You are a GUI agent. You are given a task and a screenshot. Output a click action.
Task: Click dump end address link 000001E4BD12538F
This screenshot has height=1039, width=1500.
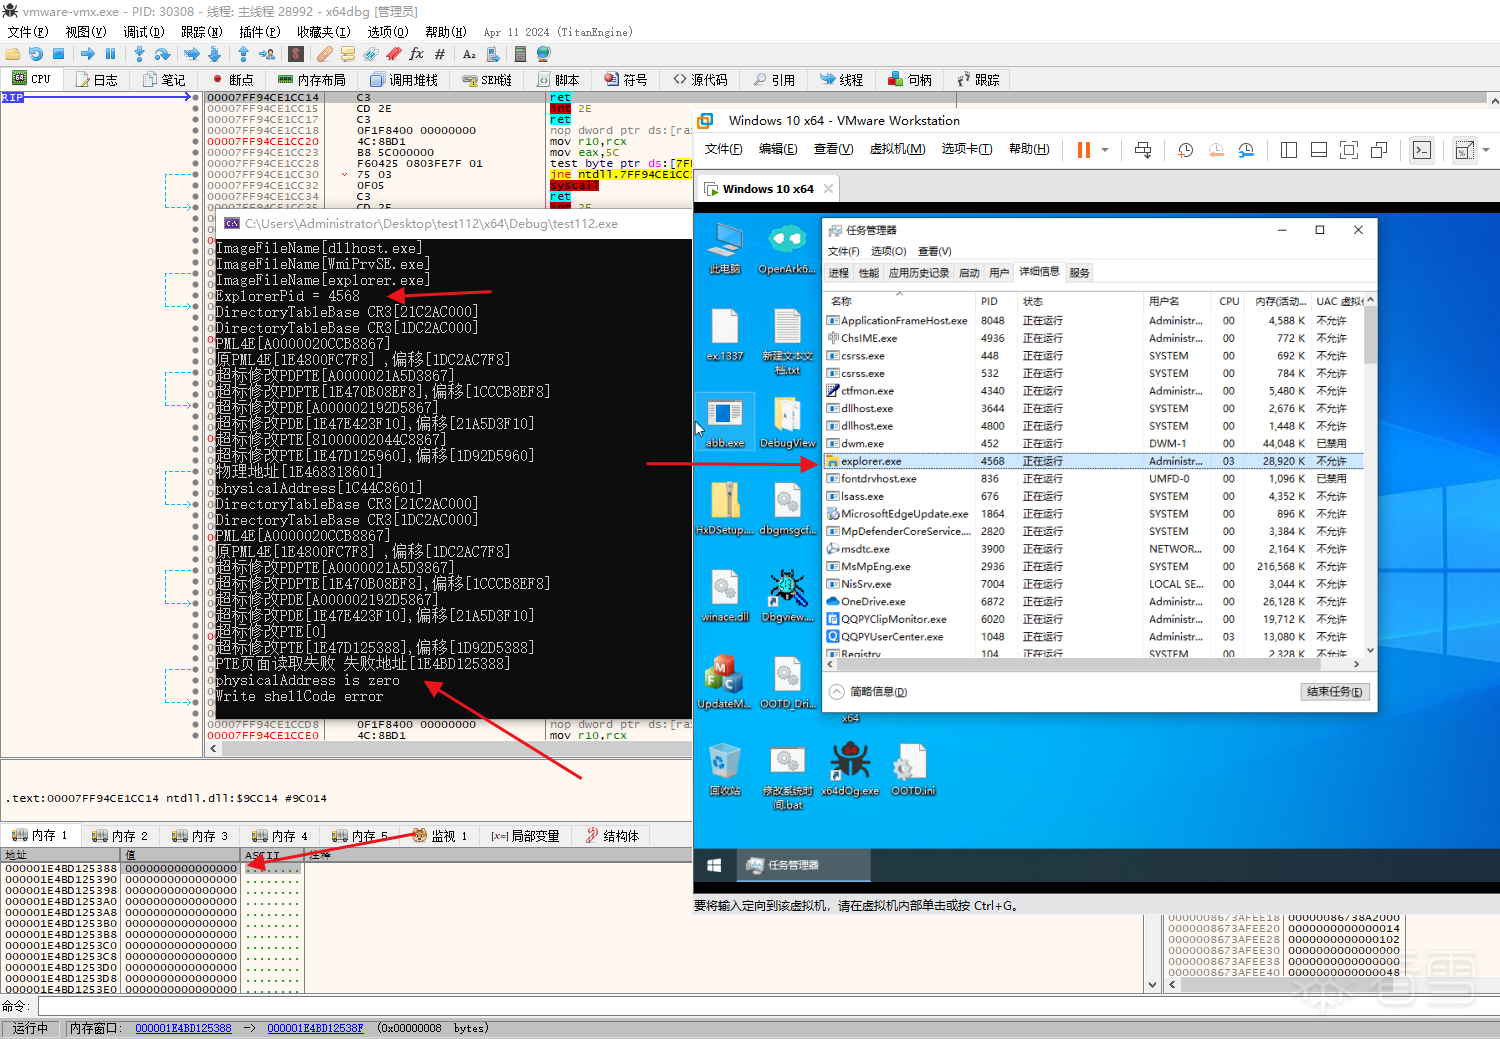pos(315,1028)
